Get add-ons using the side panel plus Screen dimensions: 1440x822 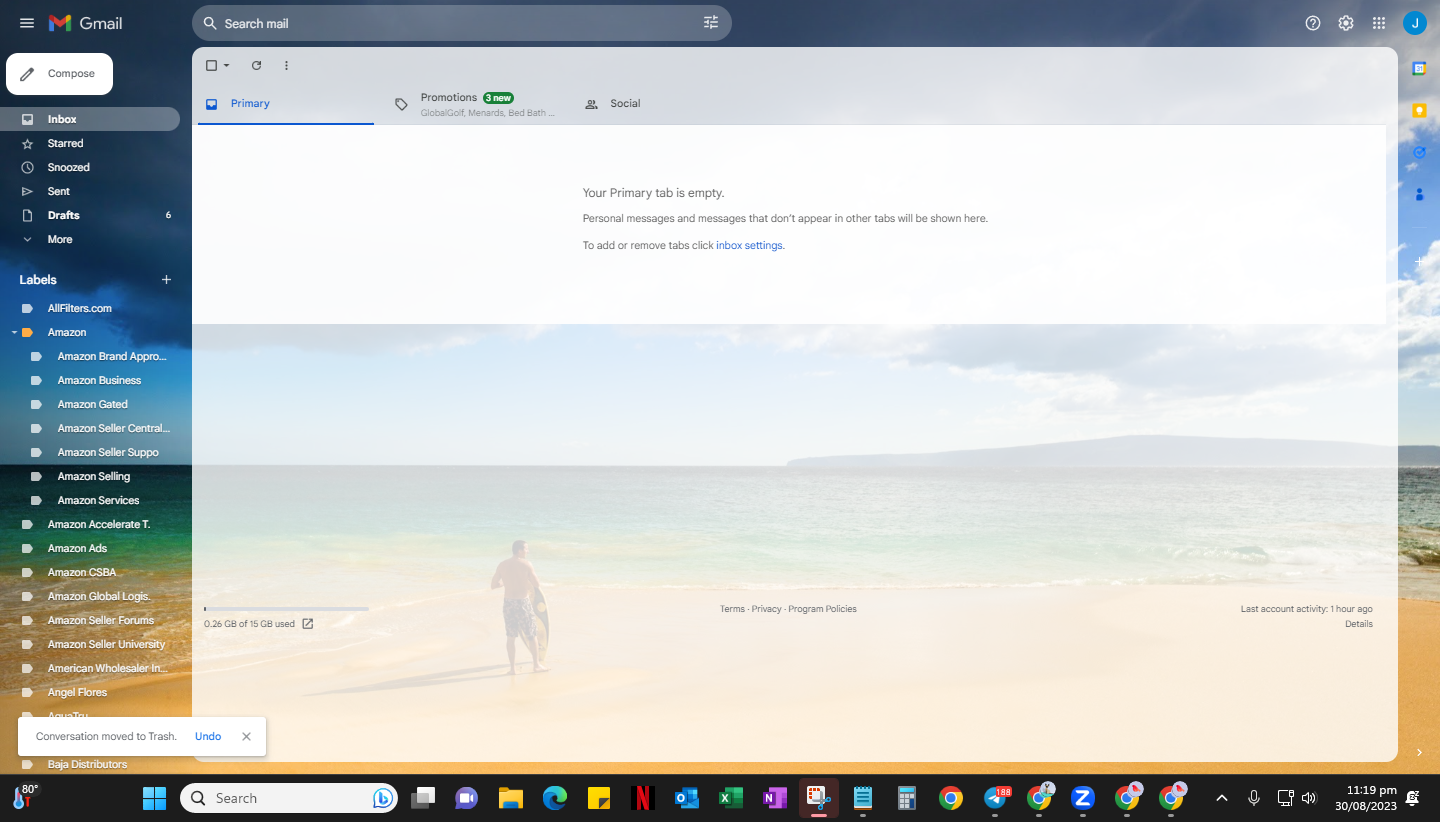pos(1419,261)
